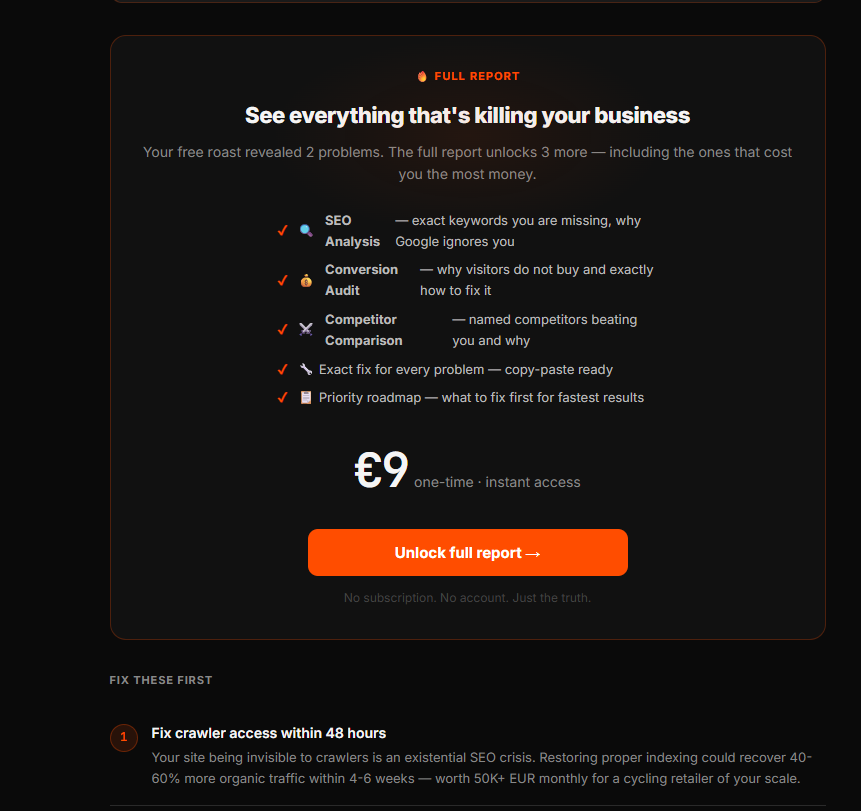Click the magnifying glass SEO Analysis icon
The width and height of the screenshot is (861, 811).
click(306, 231)
